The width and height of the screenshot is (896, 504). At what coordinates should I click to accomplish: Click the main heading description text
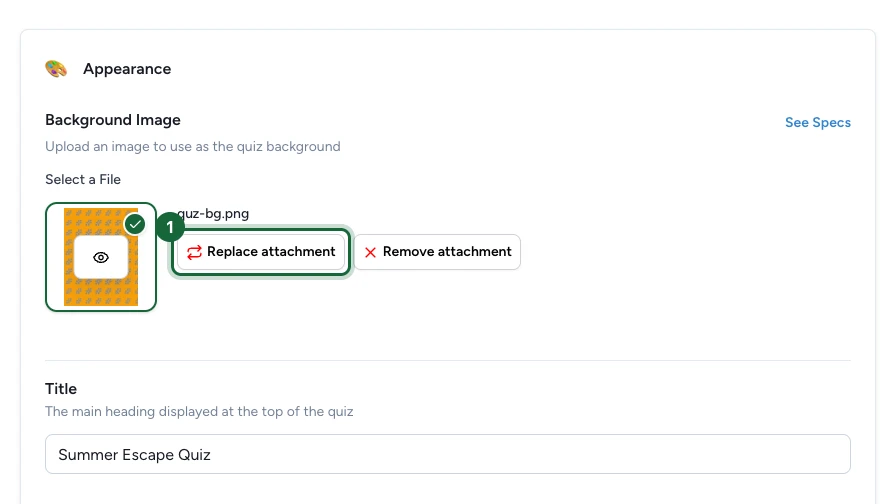point(199,411)
